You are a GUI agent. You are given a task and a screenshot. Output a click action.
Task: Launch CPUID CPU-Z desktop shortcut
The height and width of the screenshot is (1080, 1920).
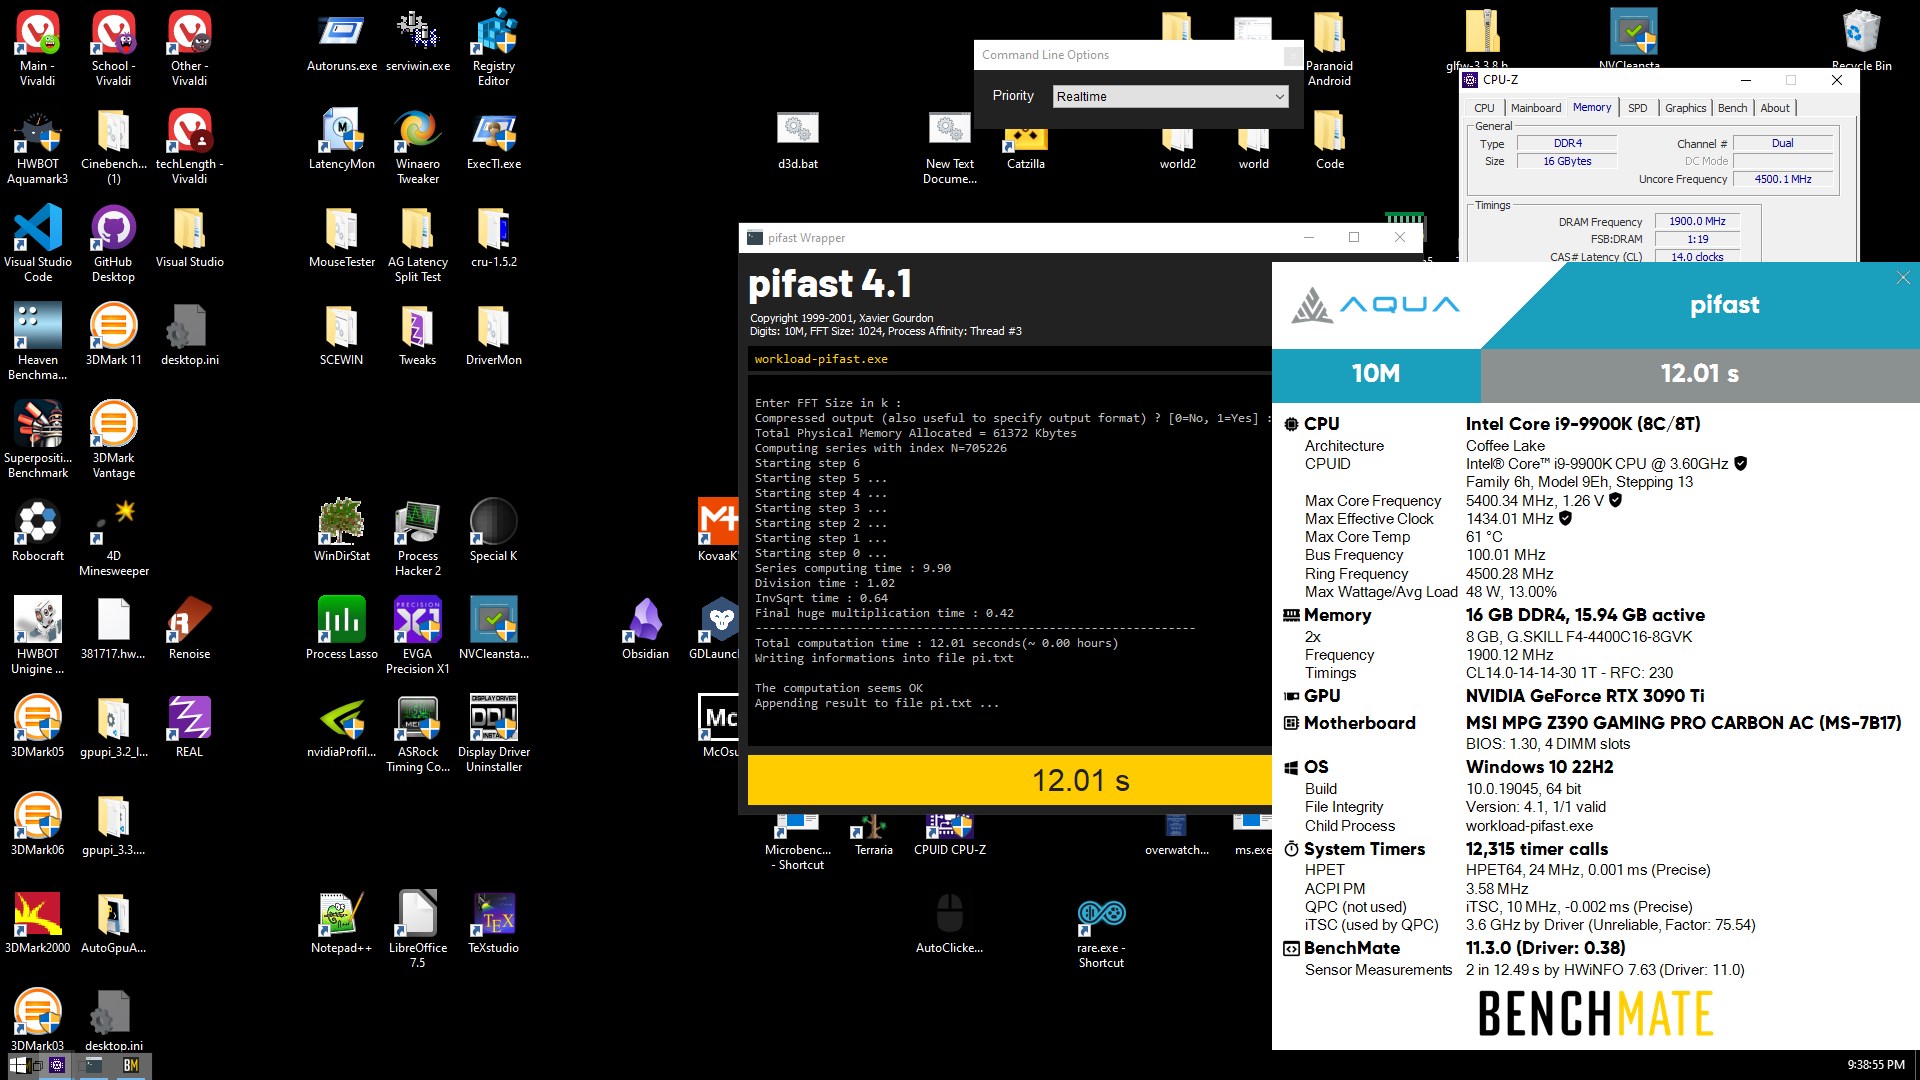(950, 836)
